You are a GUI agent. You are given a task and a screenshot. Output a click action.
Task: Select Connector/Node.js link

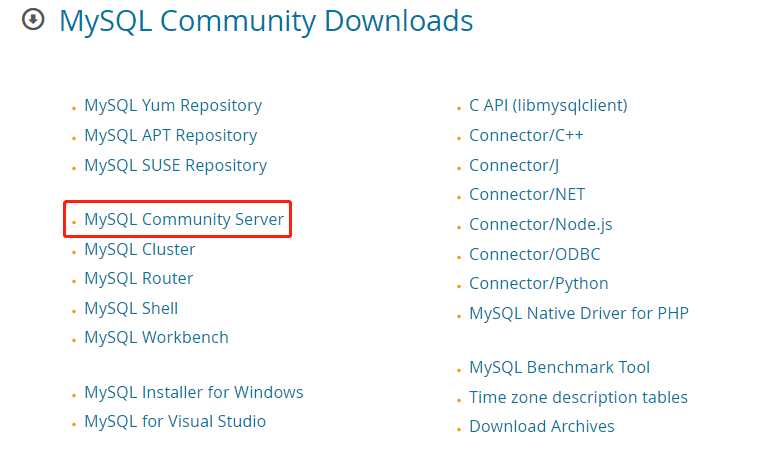pos(541,225)
